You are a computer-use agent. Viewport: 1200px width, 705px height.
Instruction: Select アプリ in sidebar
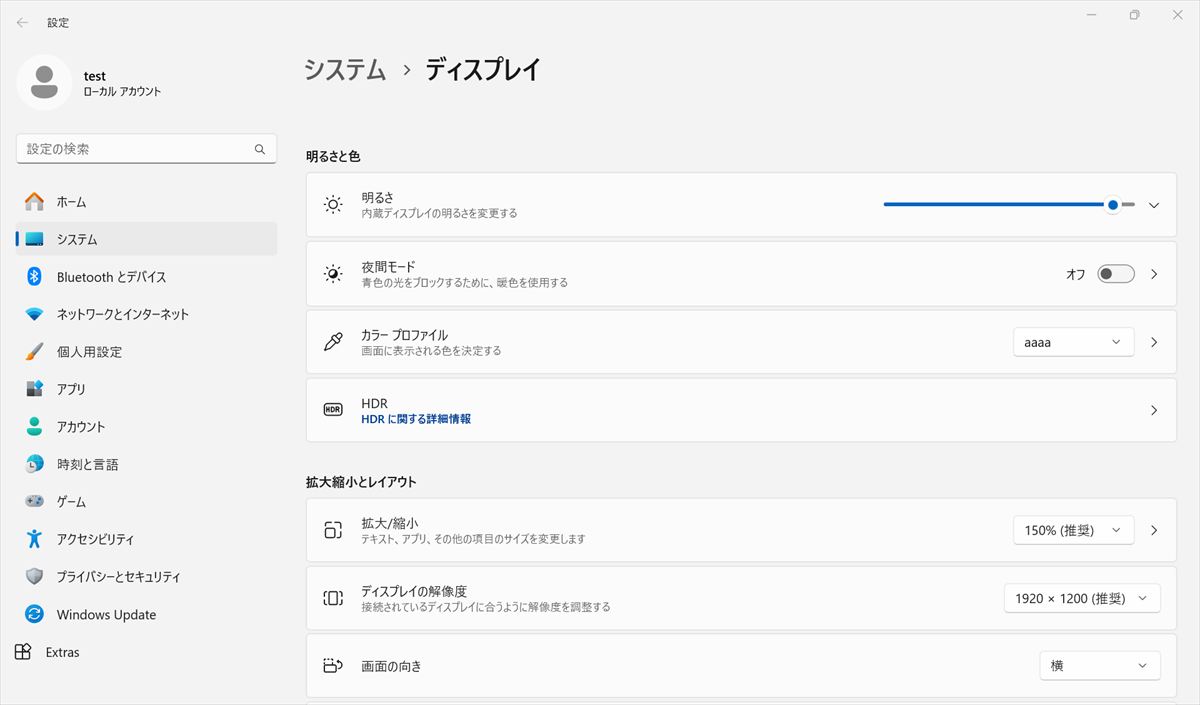point(147,389)
